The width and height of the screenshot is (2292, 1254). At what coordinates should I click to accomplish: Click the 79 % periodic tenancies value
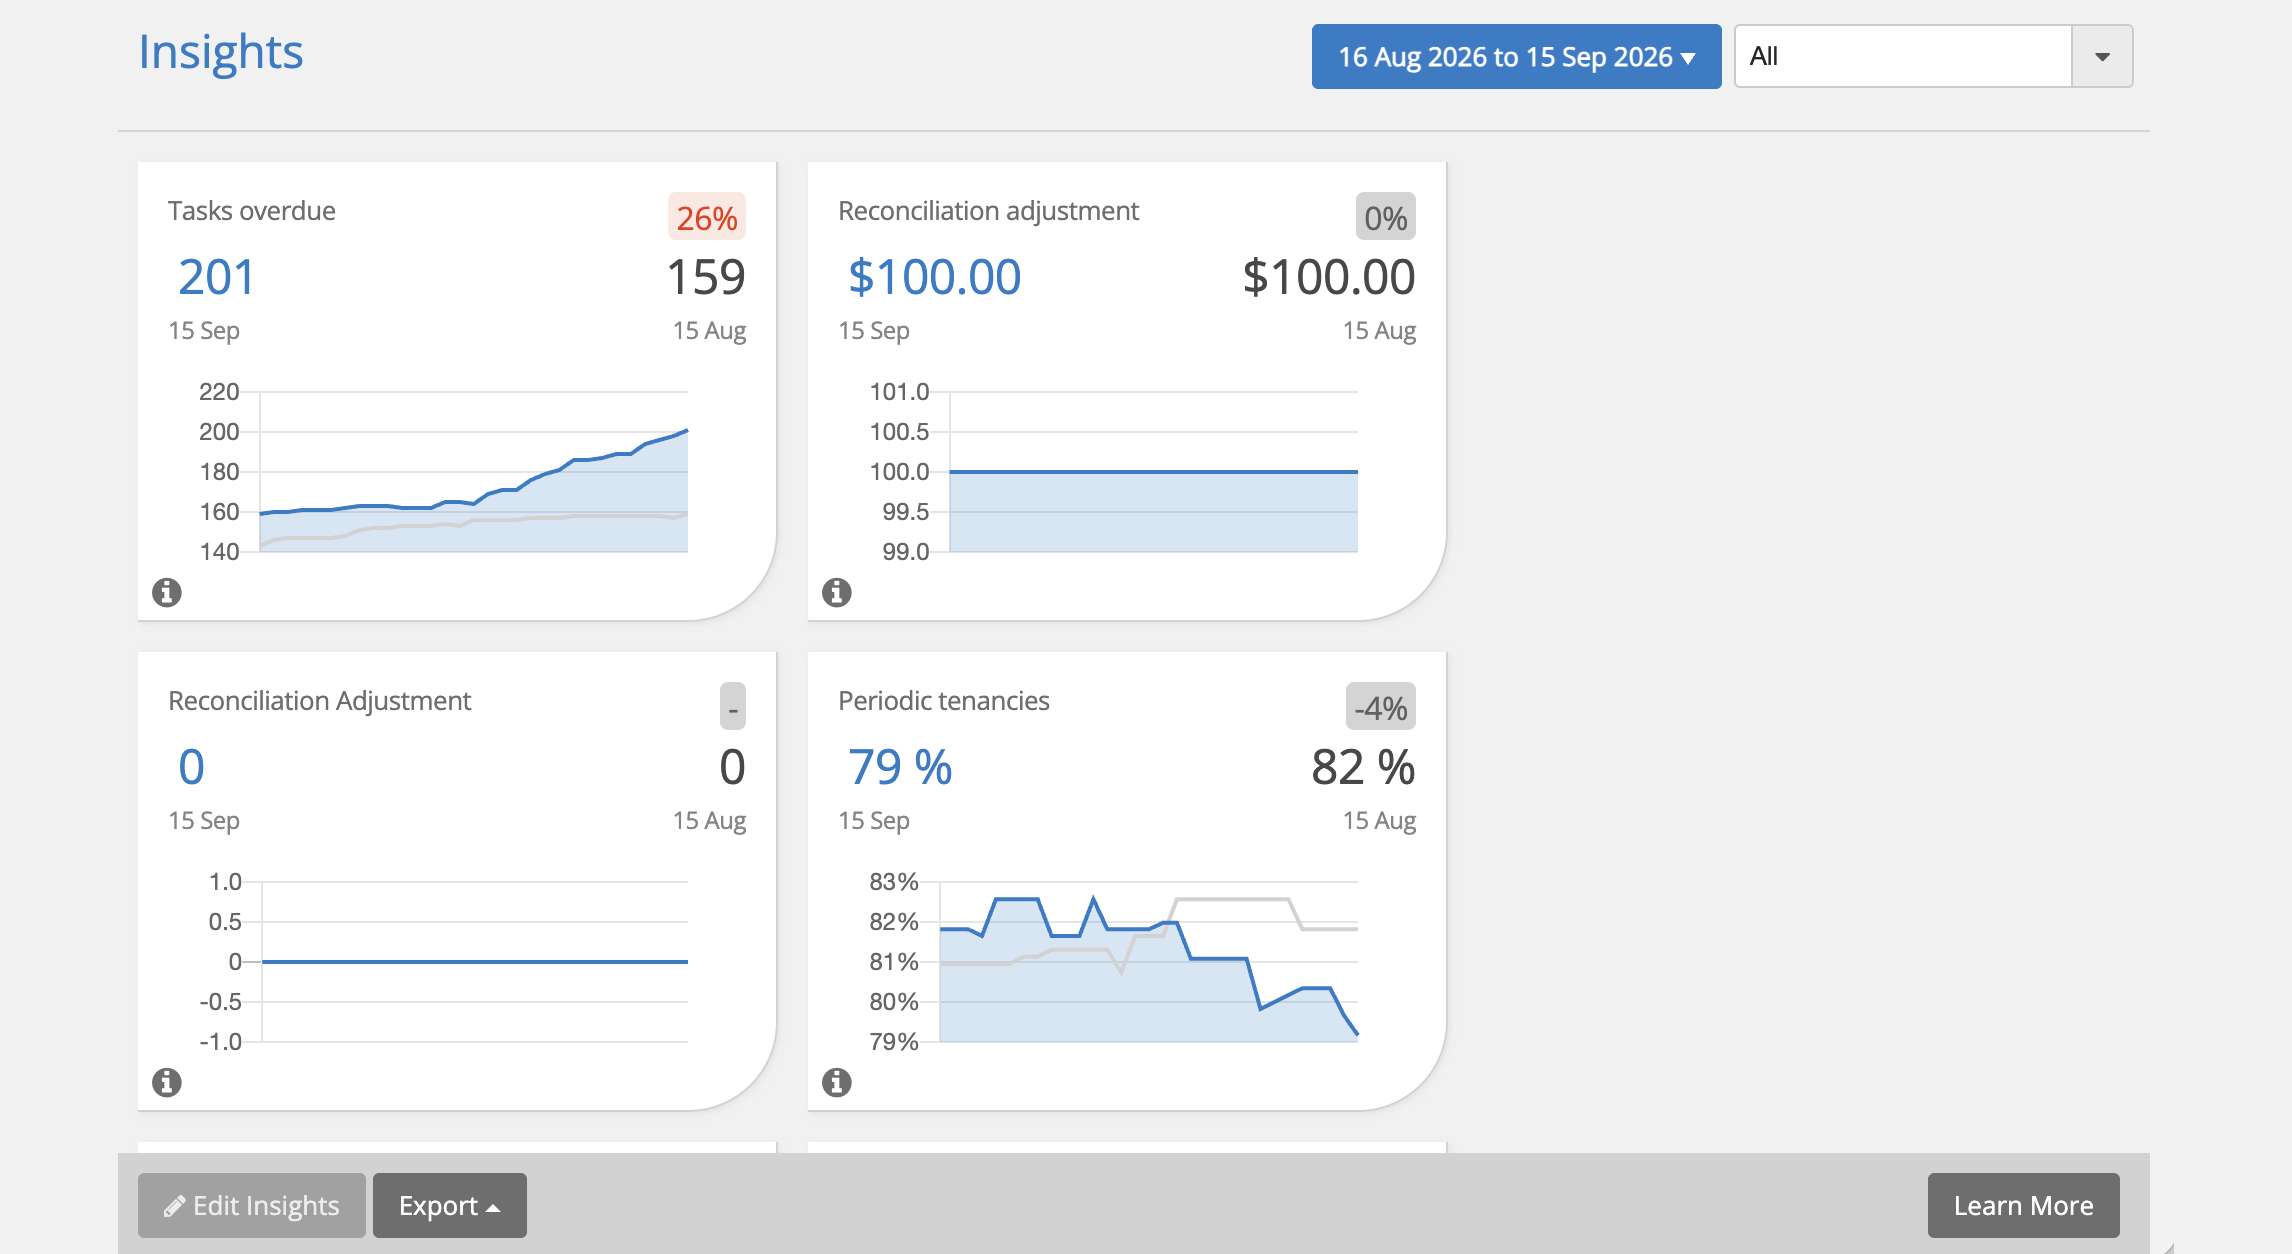coord(900,767)
